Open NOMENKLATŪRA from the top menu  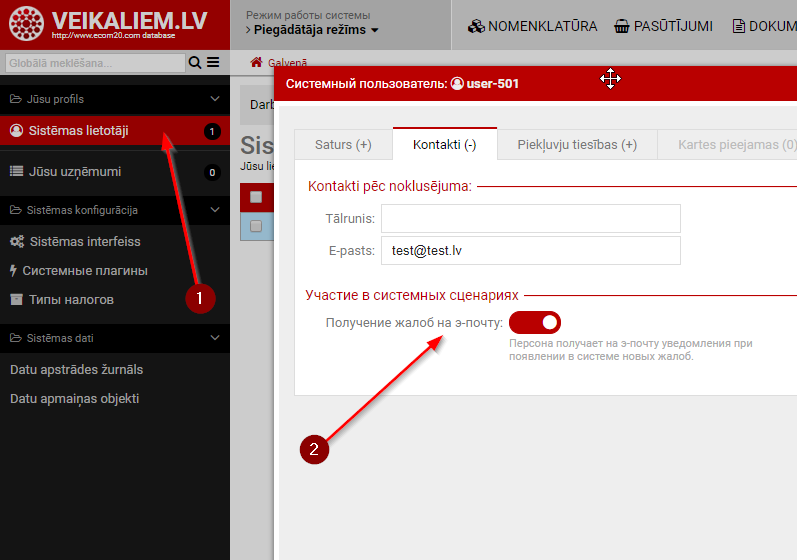532,26
